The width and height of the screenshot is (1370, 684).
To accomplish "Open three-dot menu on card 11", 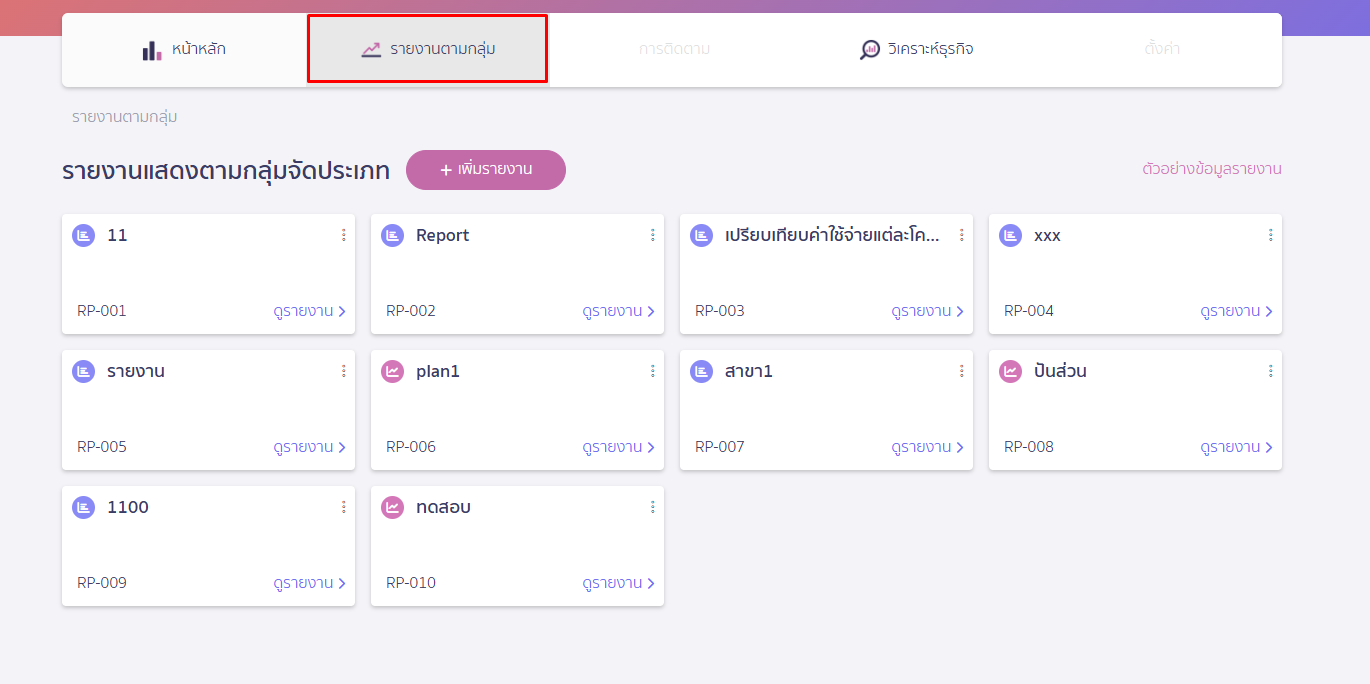I will [x=343, y=235].
